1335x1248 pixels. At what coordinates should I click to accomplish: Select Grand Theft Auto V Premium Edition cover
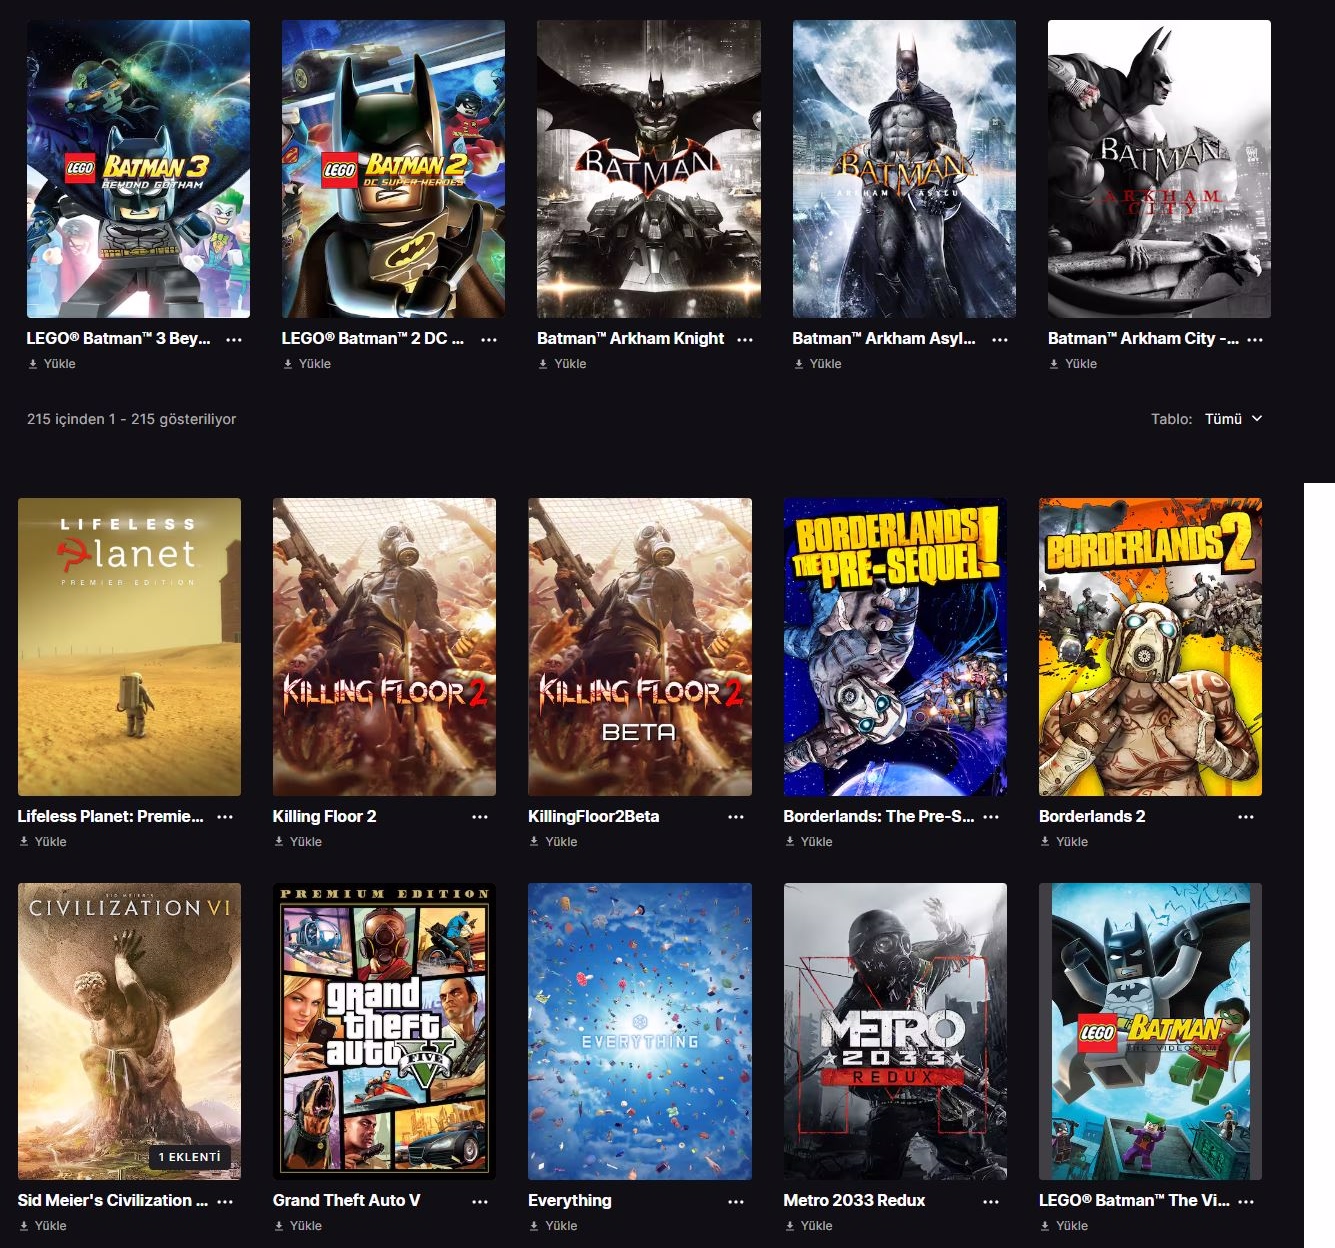click(384, 1031)
